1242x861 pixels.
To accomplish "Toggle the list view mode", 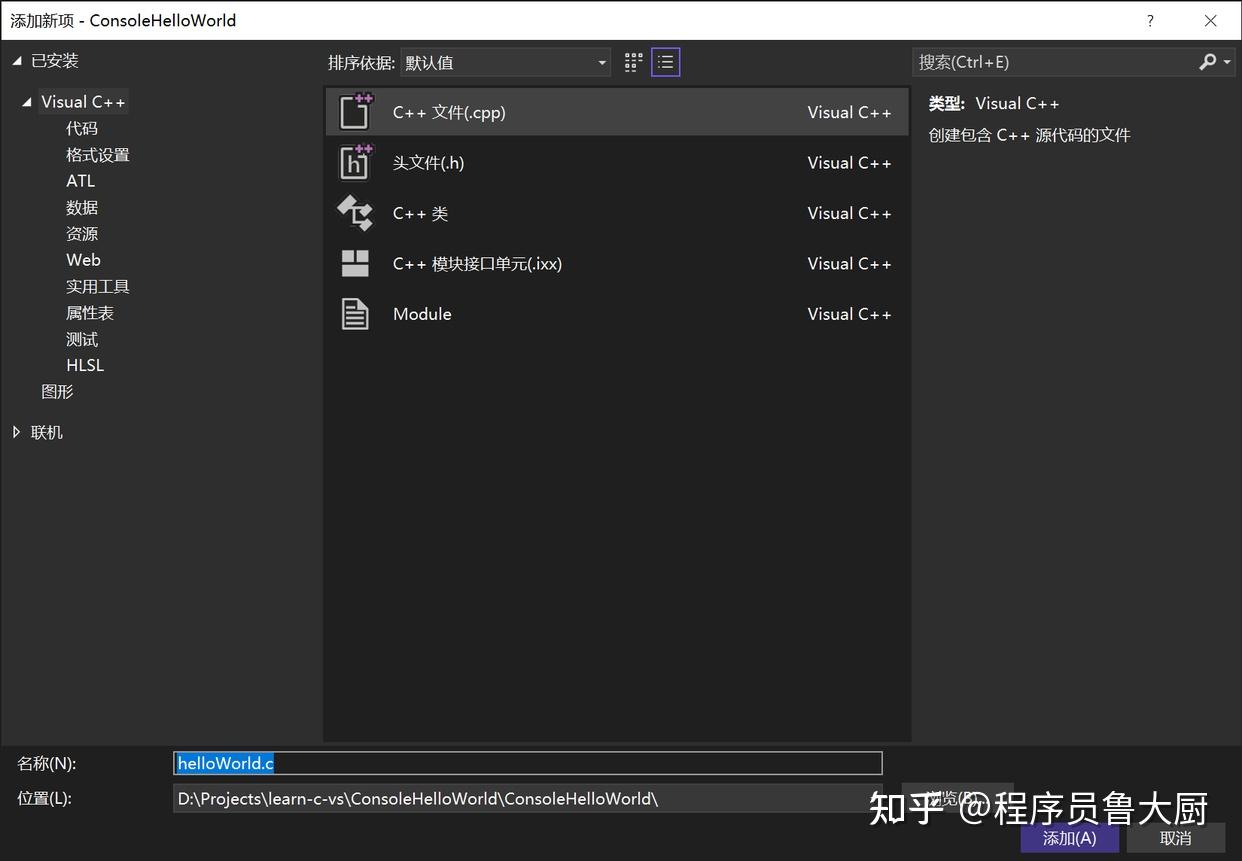I will coord(665,61).
